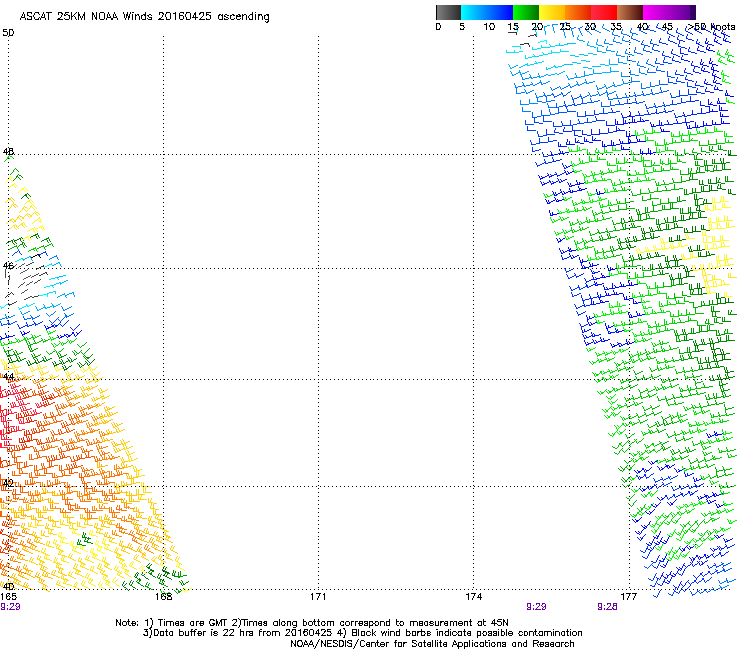Click the 'NOAA/NESDIS/Center for Satellite Applications and Research' credit
The width and height of the screenshot is (740, 650).
432,644
